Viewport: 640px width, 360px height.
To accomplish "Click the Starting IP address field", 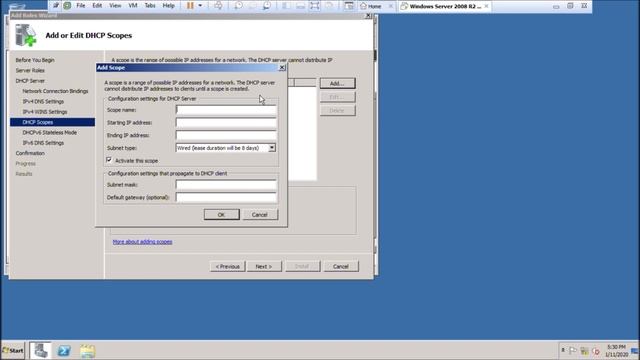I will point(226,122).
